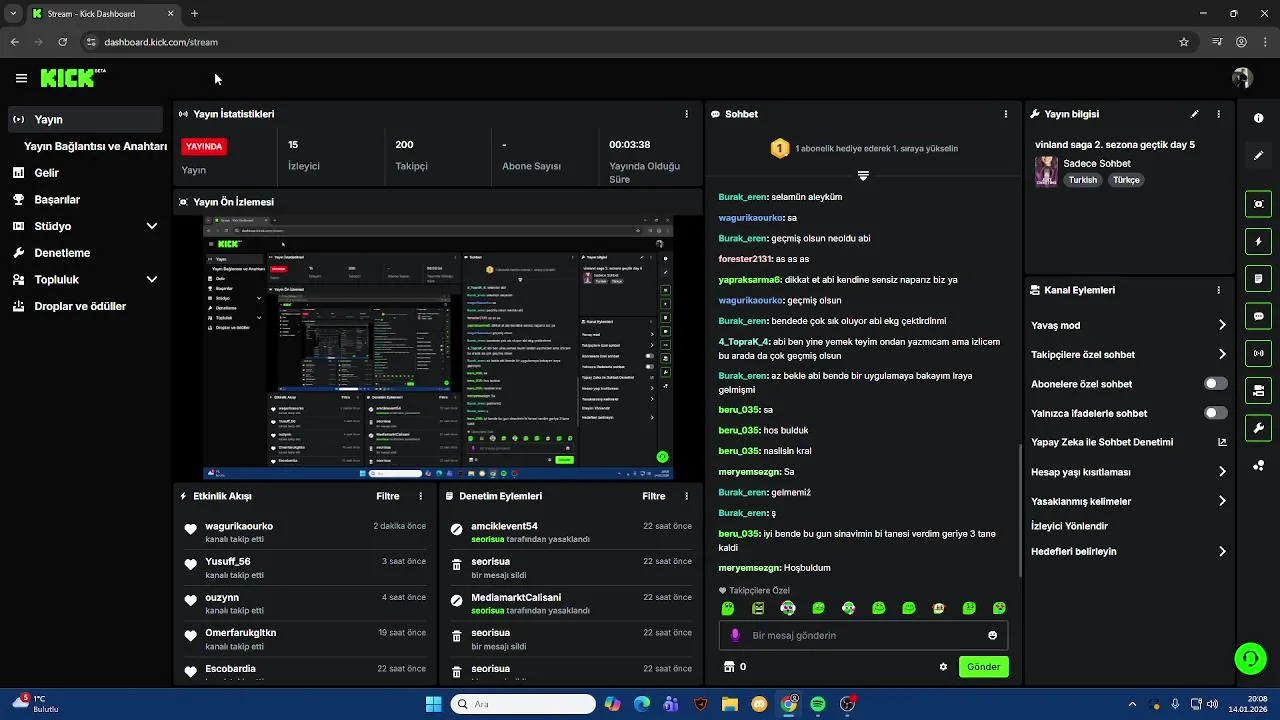Viewport: 1280px width, 720px height.
Task: Click the green Gönder button
Action: (x=983, y=667)
